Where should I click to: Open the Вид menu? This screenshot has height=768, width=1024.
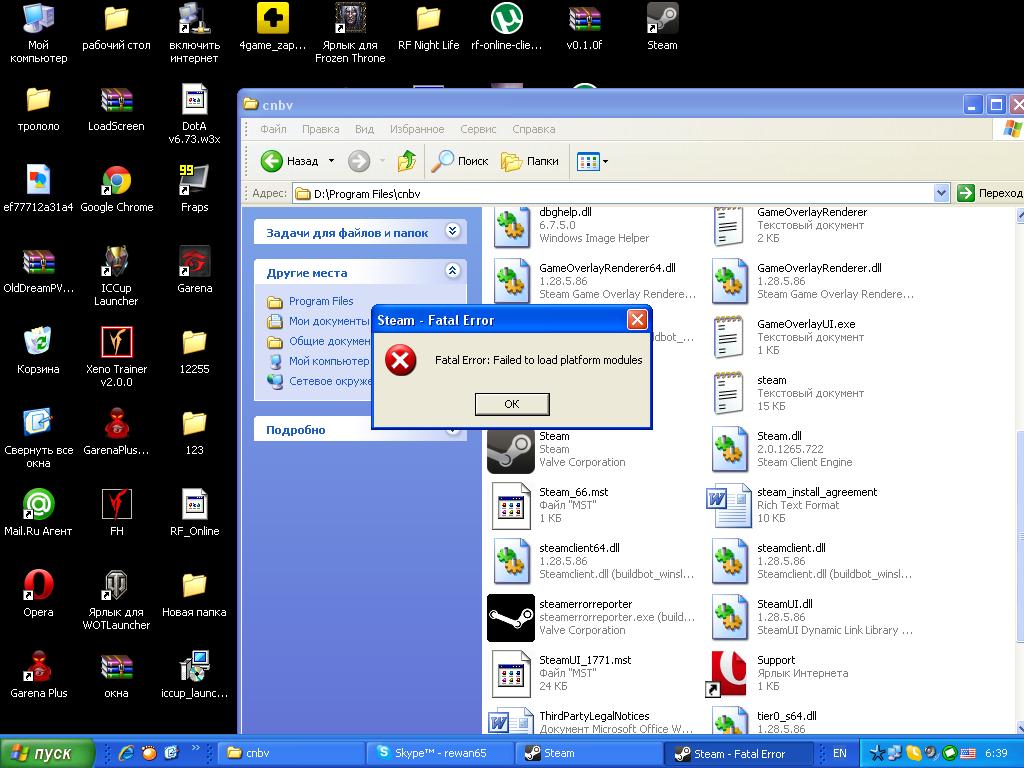tap(364, 129)
